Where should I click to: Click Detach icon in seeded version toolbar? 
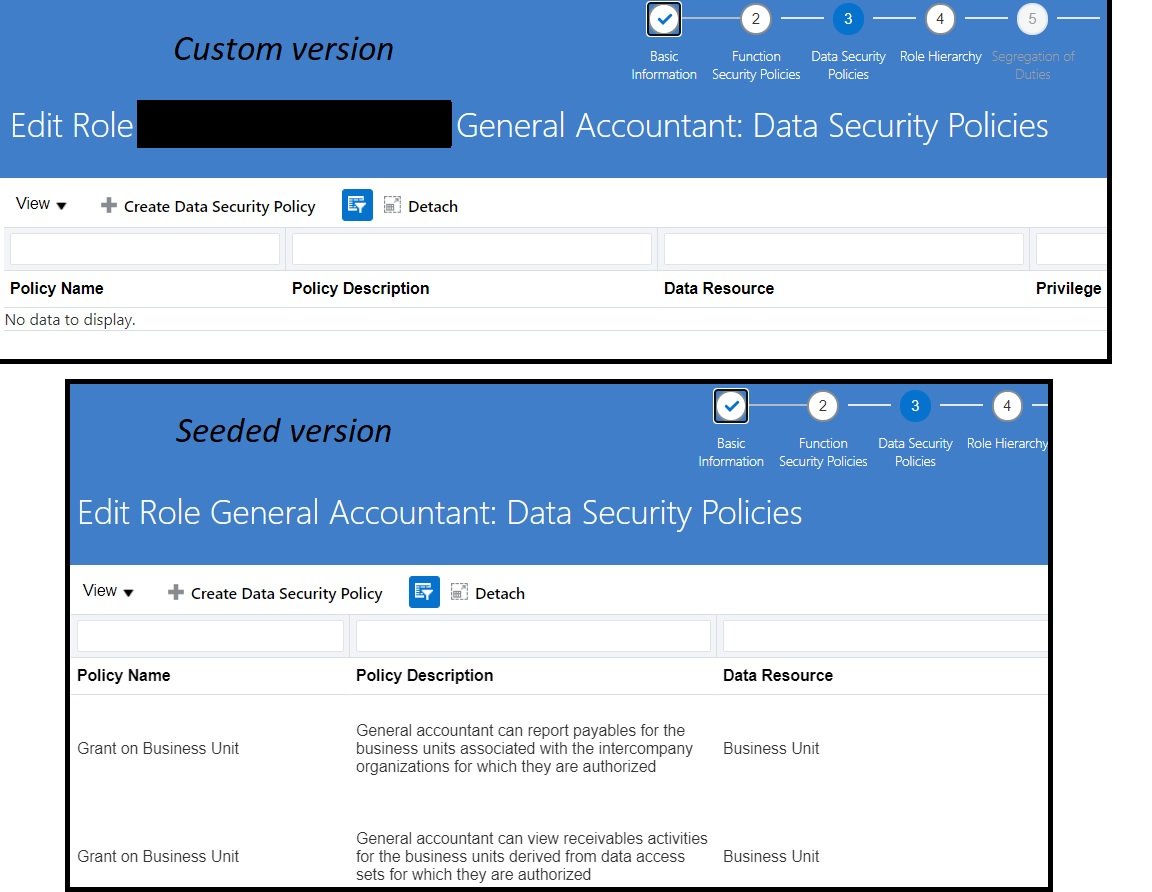click(458, 592)
